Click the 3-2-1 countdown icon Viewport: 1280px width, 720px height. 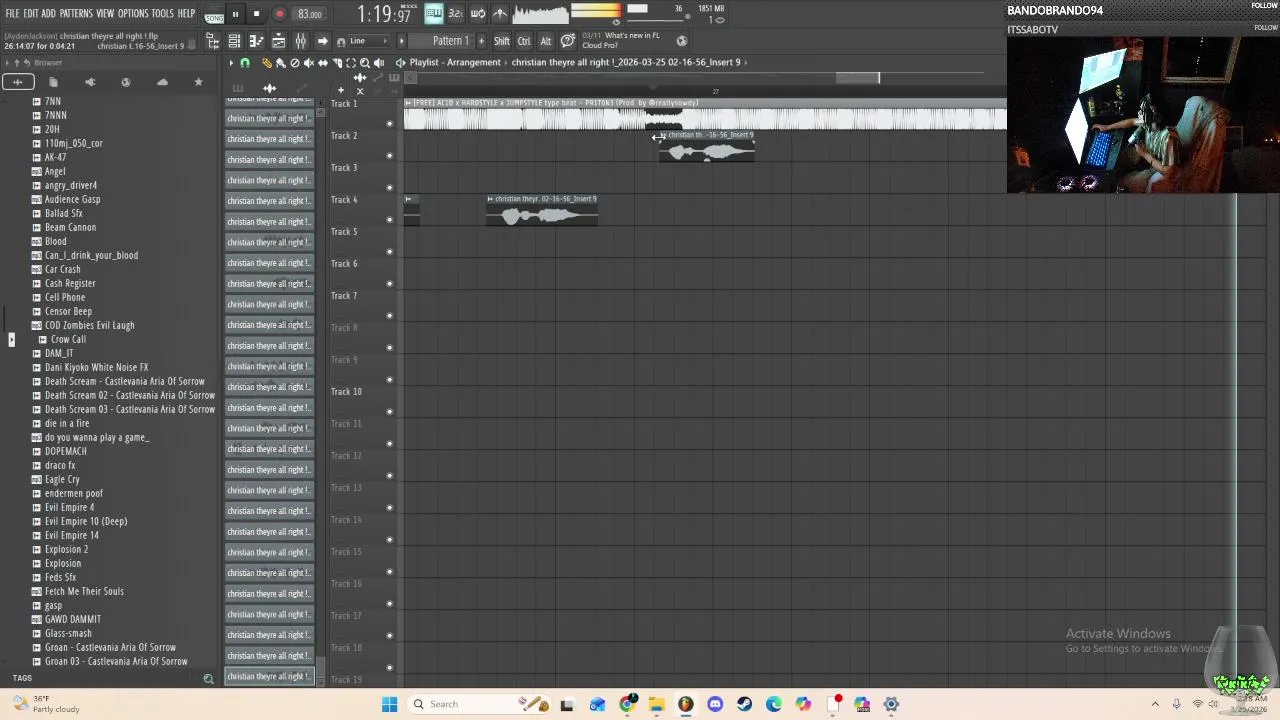click(x=456, y=14)
